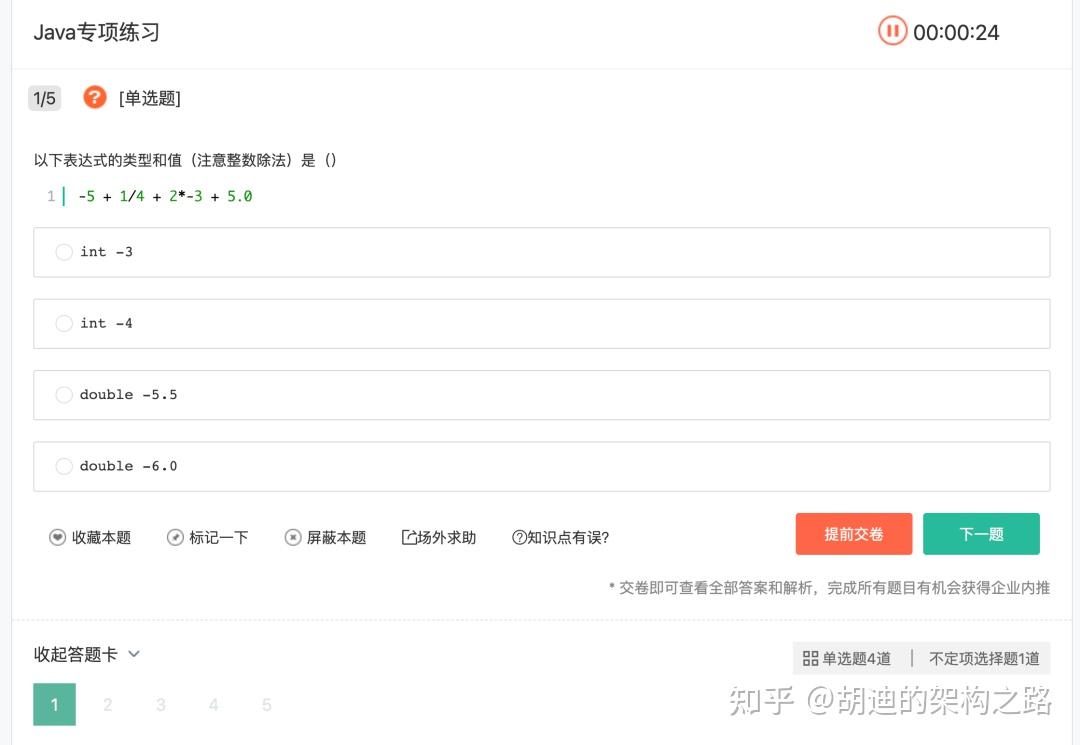Click the 提前交卷 submit button

click(853, 533)
